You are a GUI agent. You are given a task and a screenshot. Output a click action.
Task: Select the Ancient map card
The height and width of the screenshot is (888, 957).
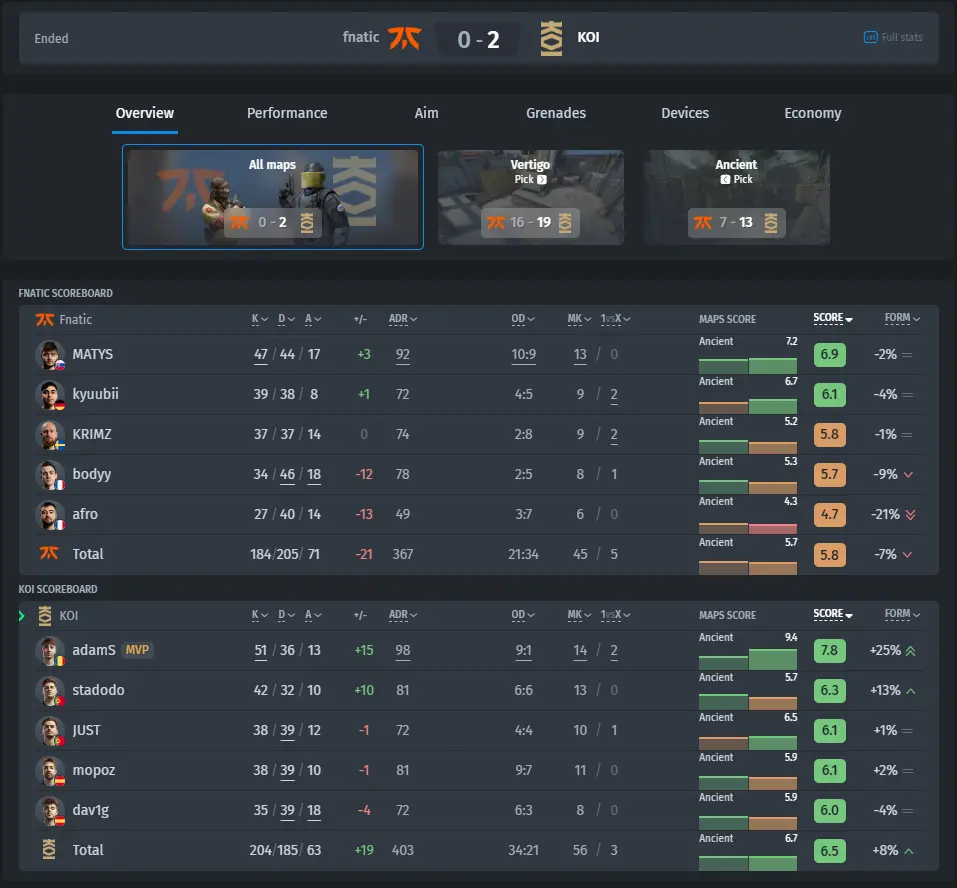click(737, 197)
